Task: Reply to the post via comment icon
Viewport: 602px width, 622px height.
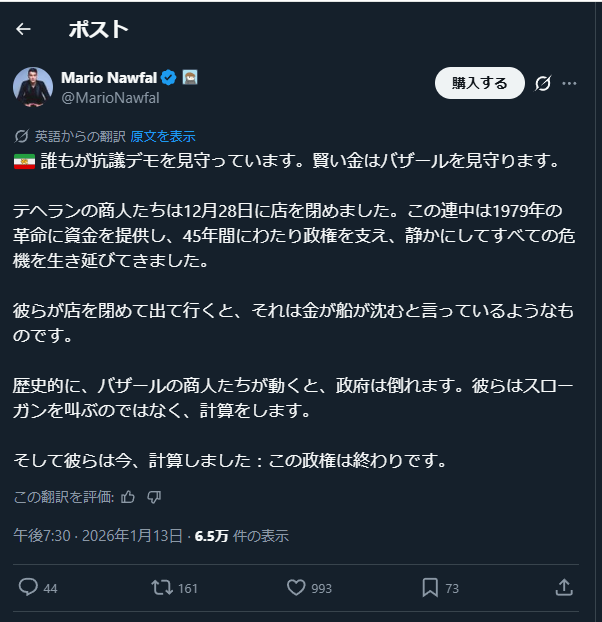Action: [28, 588]
